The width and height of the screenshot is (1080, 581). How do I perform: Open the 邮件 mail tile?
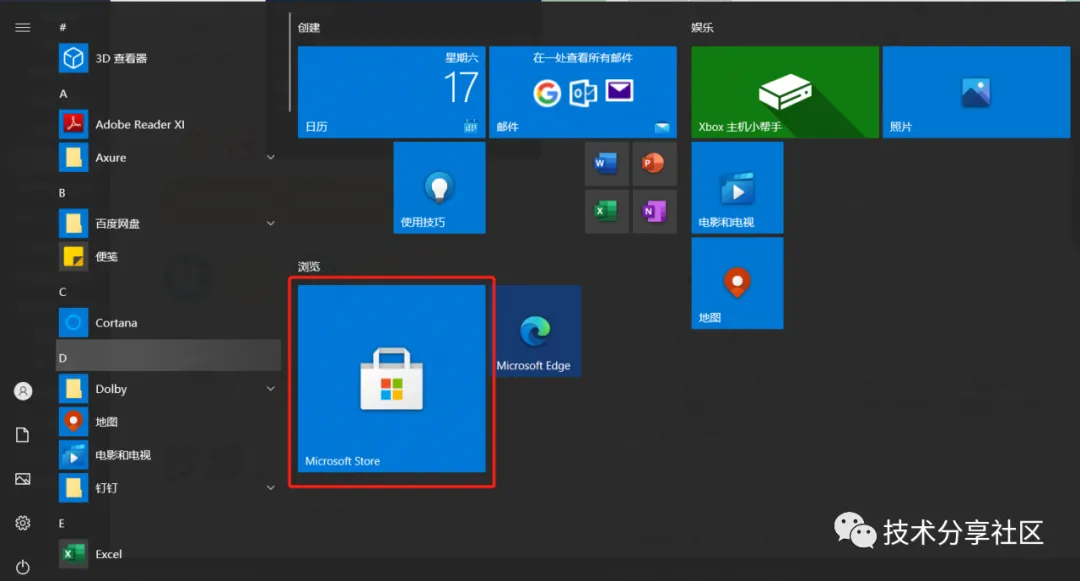point(583,92)
